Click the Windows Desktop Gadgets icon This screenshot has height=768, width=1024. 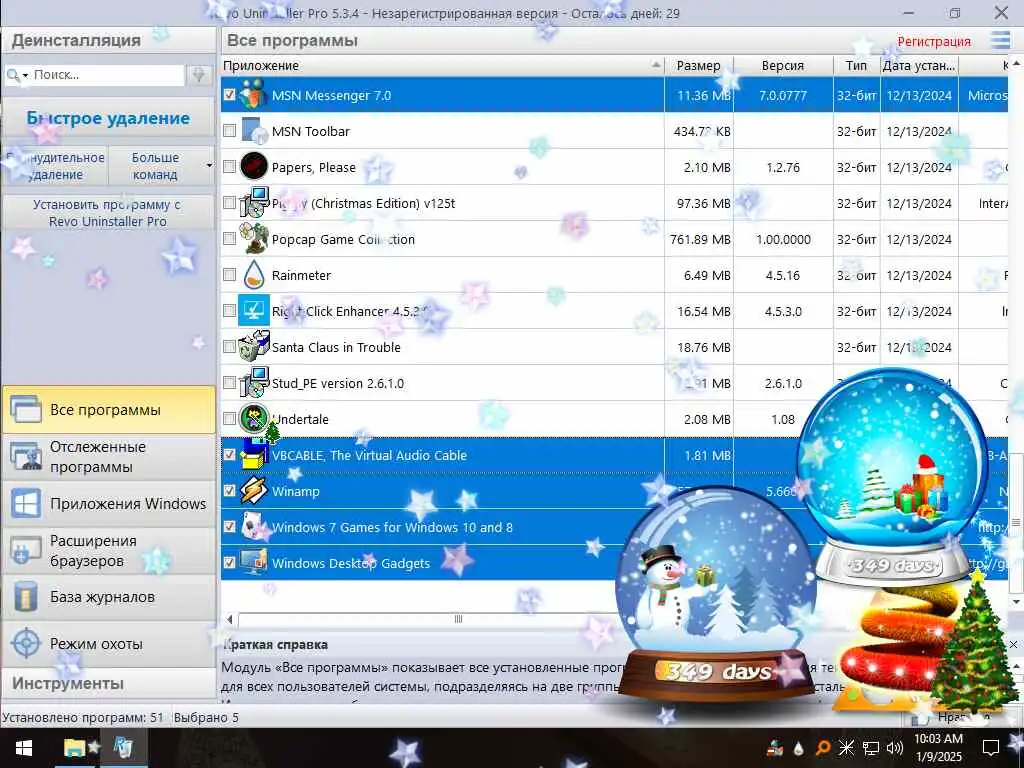253,562
